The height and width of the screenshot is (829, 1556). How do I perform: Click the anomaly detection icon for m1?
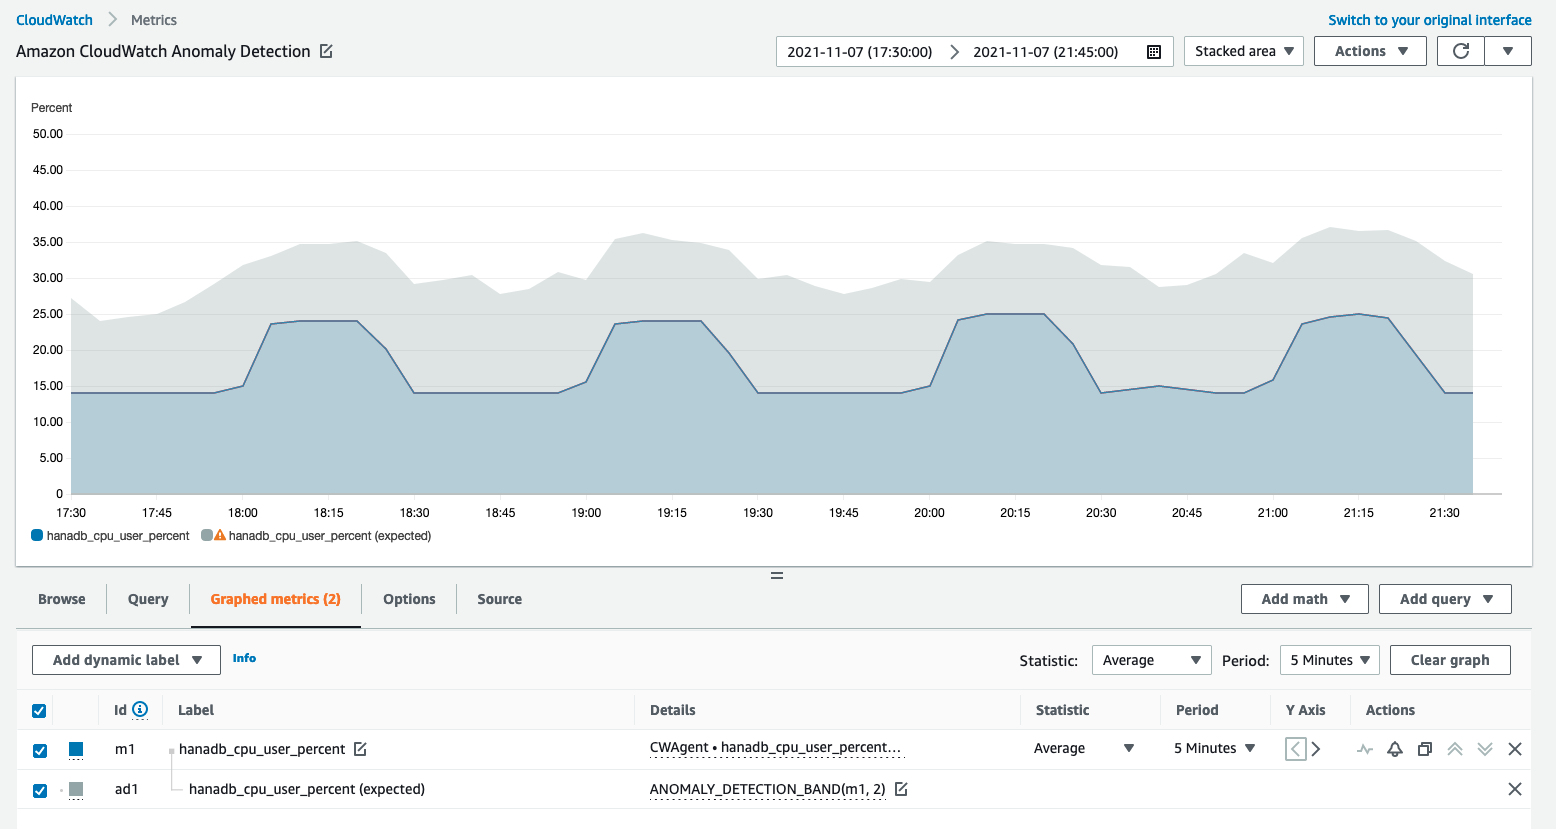[x=1365, y=749]
